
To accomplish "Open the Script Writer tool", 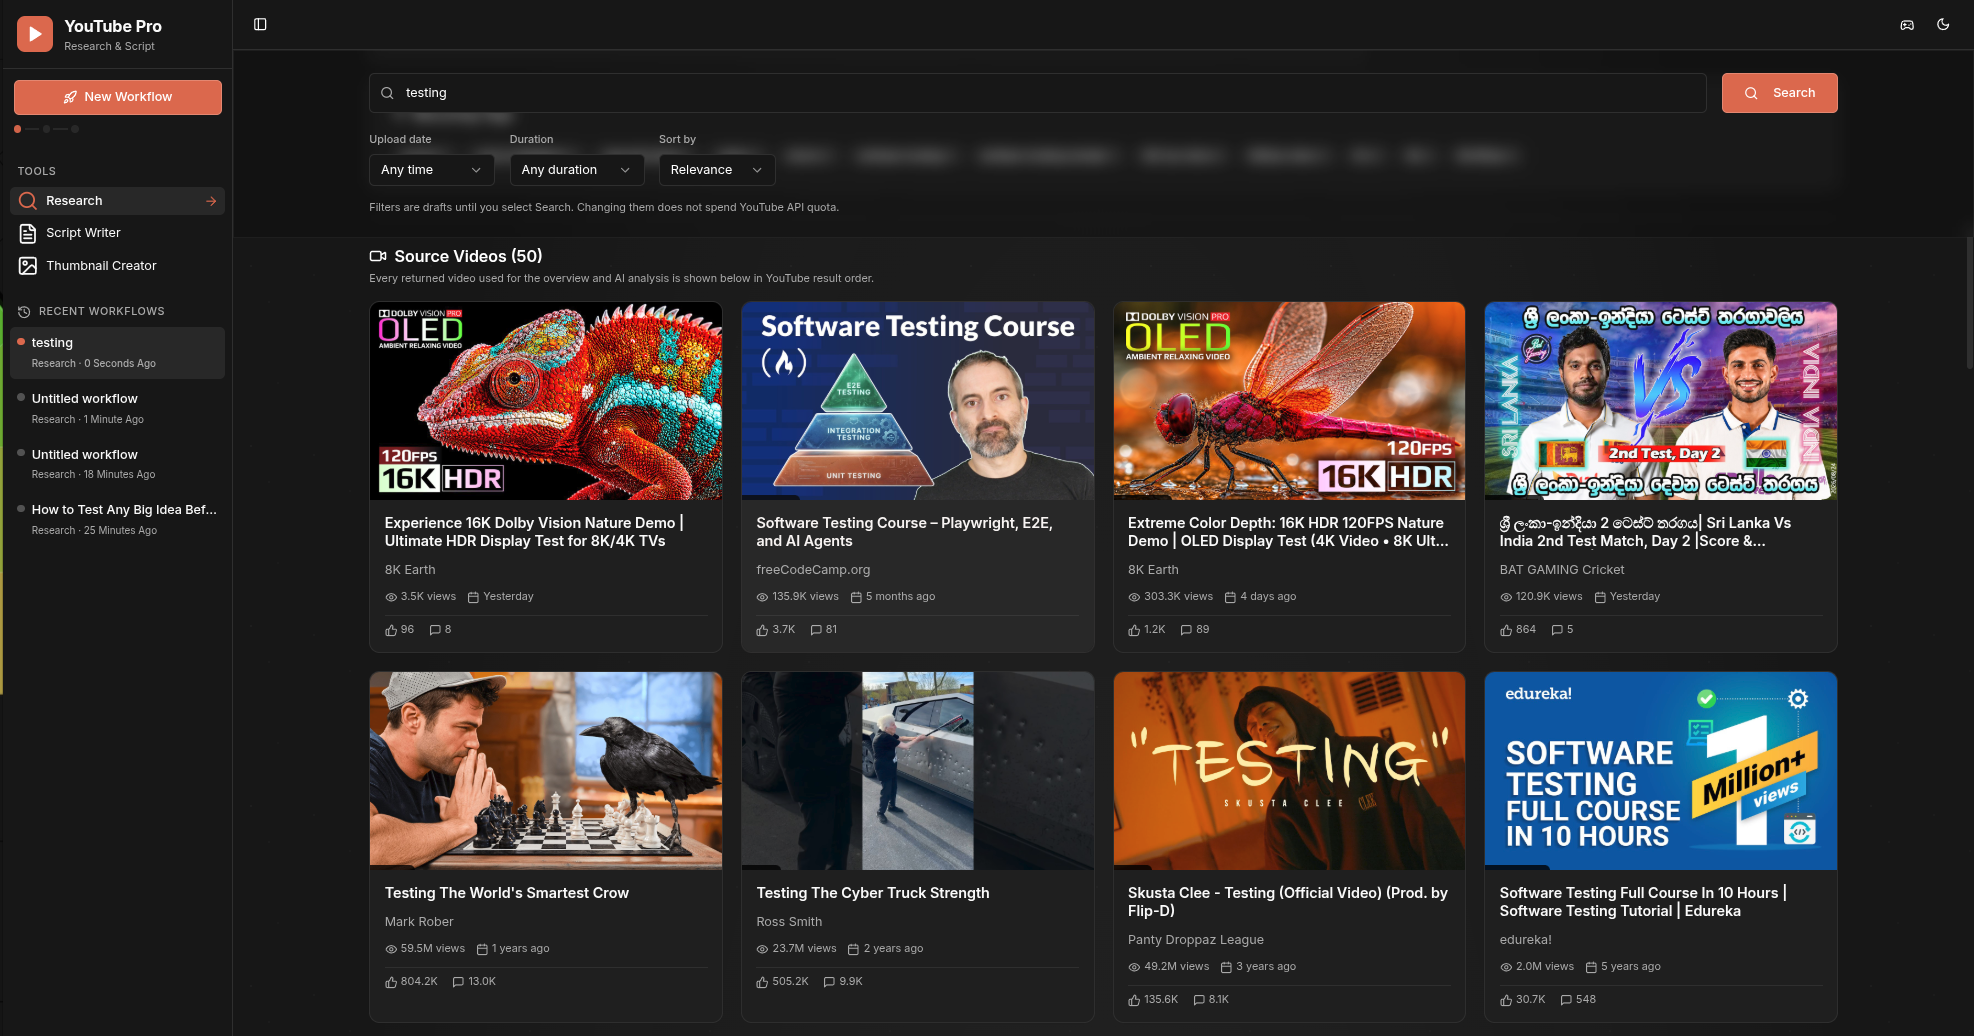I will 118,233.
